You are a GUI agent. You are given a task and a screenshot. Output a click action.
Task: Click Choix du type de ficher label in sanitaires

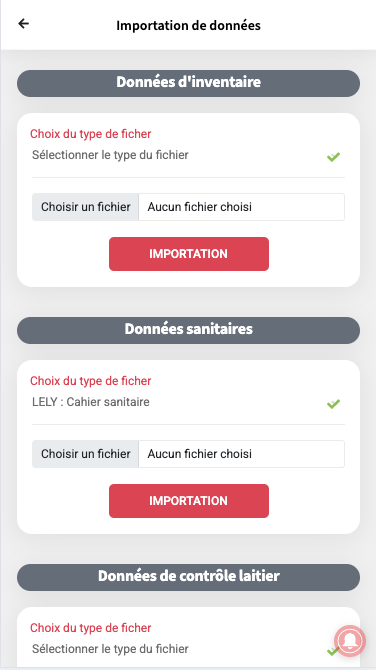[91, 381]
